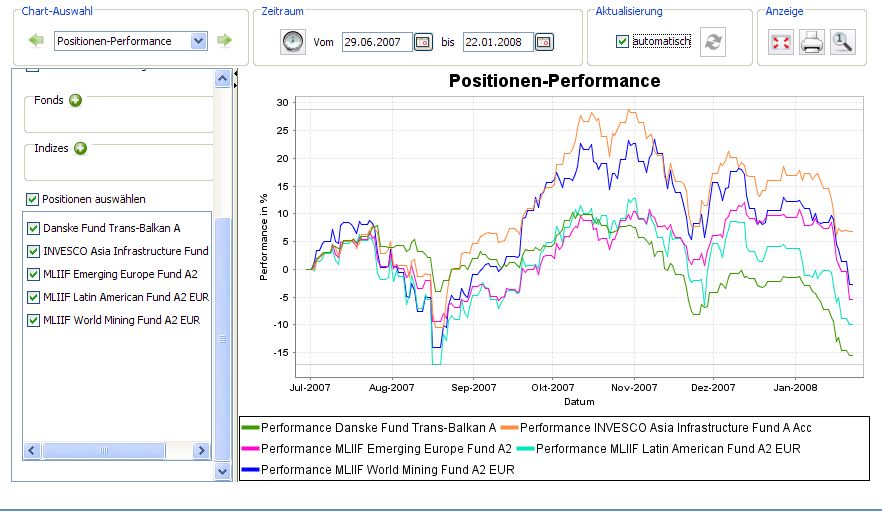This screenshot has height=512, width=882.
Task: Uncheck MLIIF World Mining Fund A2 EUR
Action: coord(33,320)
